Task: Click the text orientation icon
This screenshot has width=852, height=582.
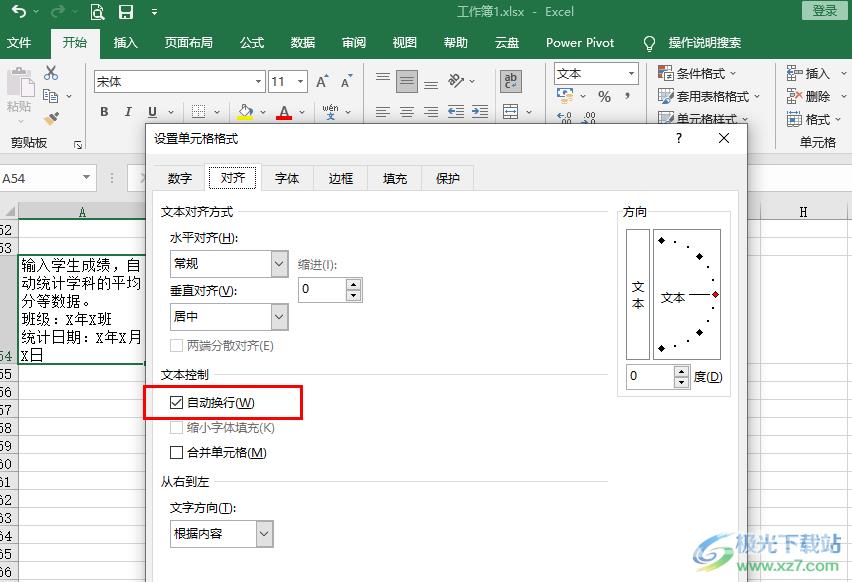Action: point(456,81)
